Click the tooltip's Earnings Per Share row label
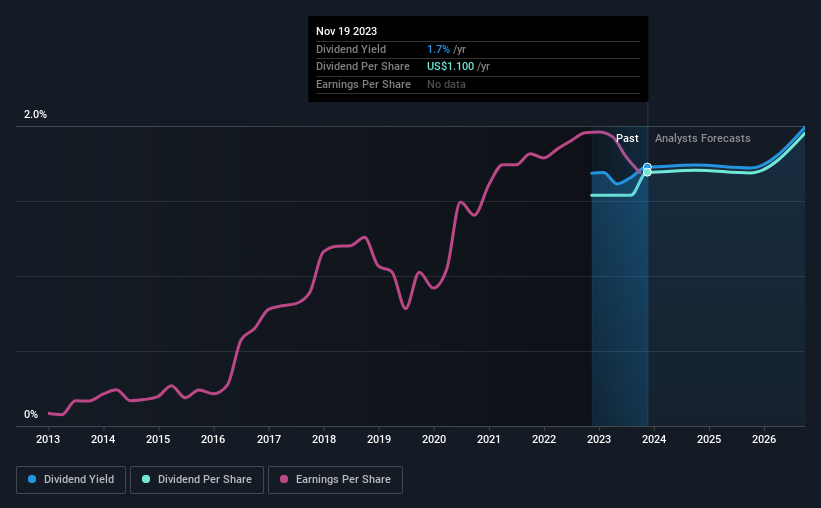This screenshot has height=508, width=821. coord(363,84)
